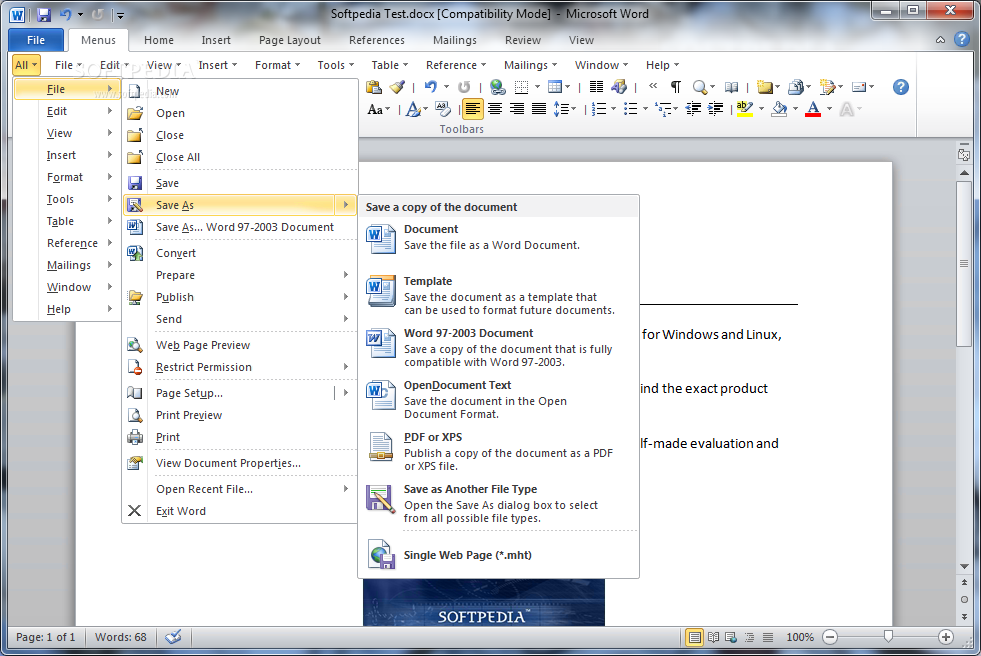
Task: Open the Find magnifier tool
Action: pyautogui.click(x=700, y=87)
